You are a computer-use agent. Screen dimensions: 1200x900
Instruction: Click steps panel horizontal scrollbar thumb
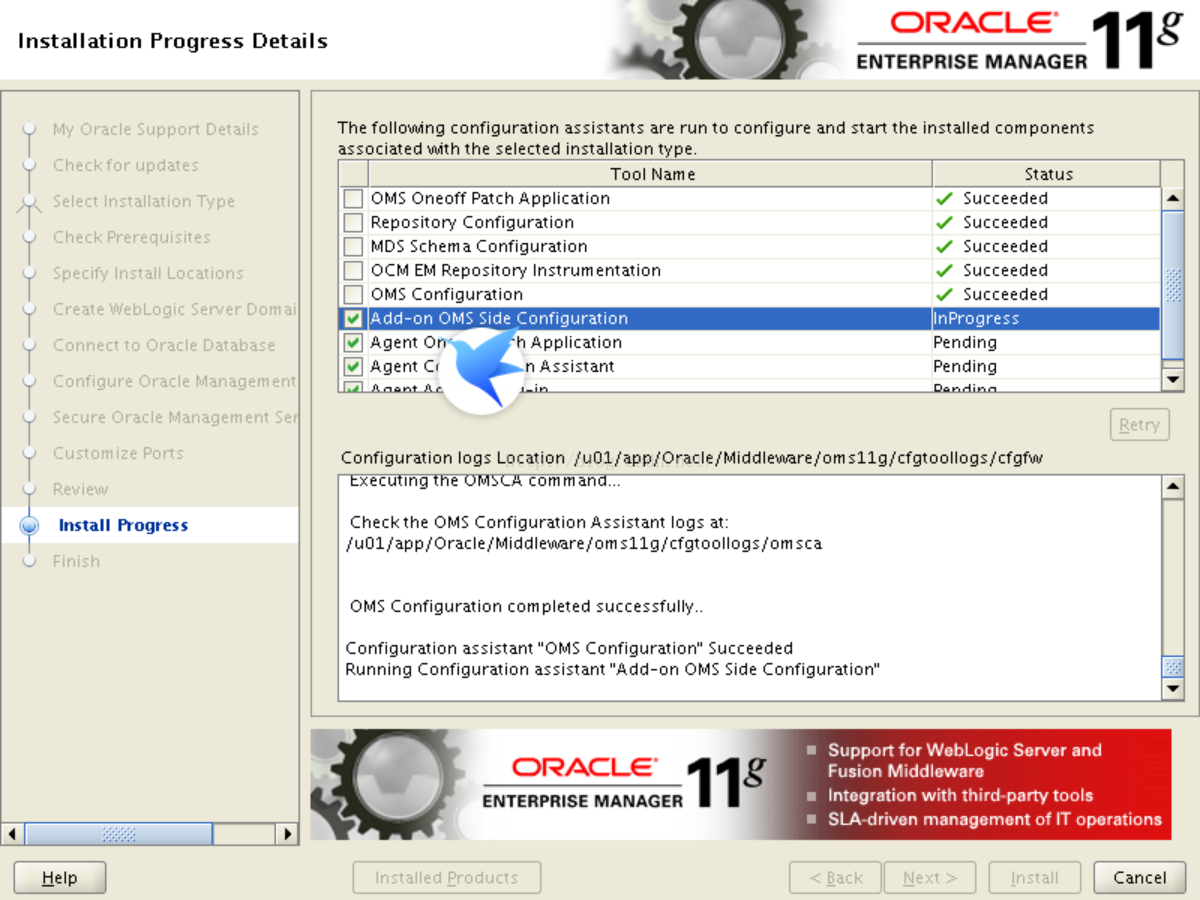pyautogui.click(x=118, y=833)
